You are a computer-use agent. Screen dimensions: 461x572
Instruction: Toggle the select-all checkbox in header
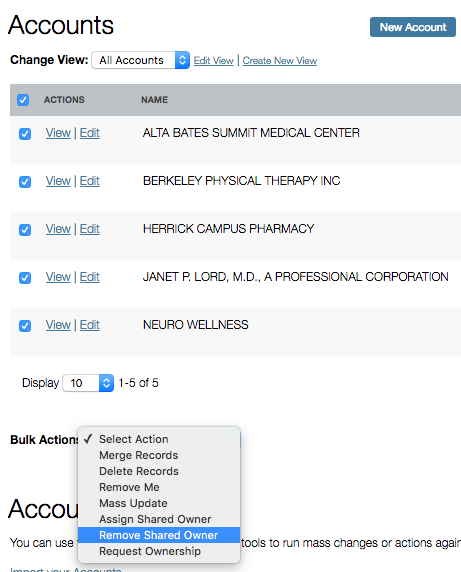pos(23,100)
